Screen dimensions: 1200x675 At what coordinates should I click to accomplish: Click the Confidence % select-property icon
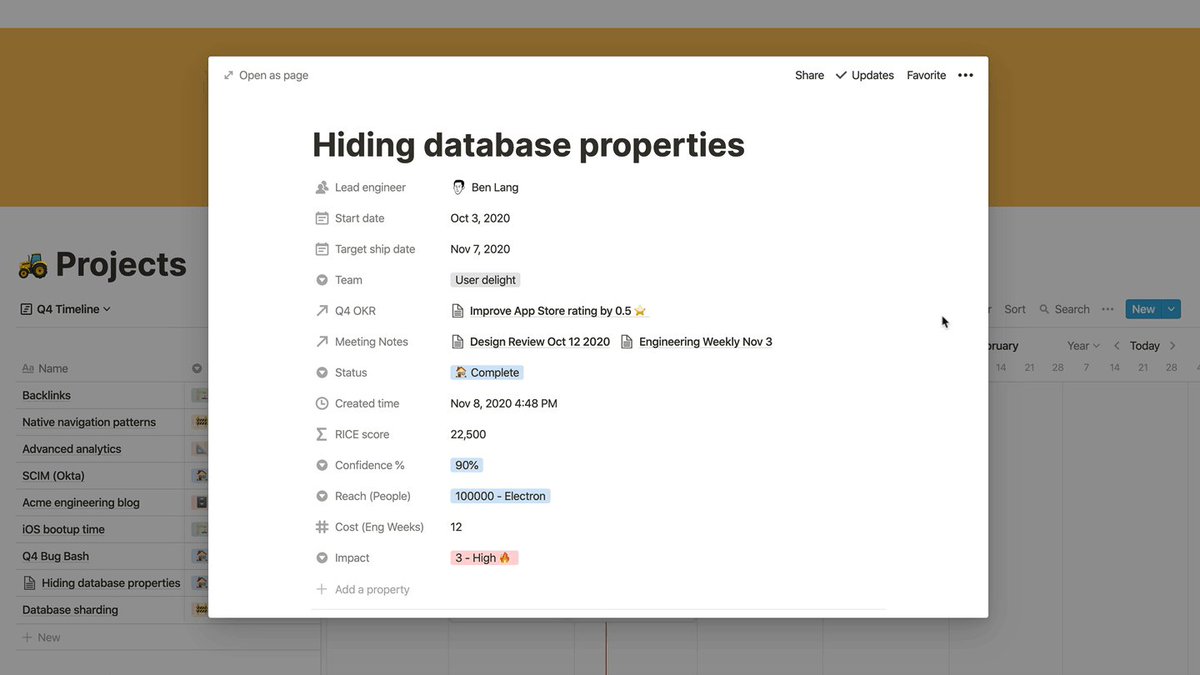pos(322,466)
